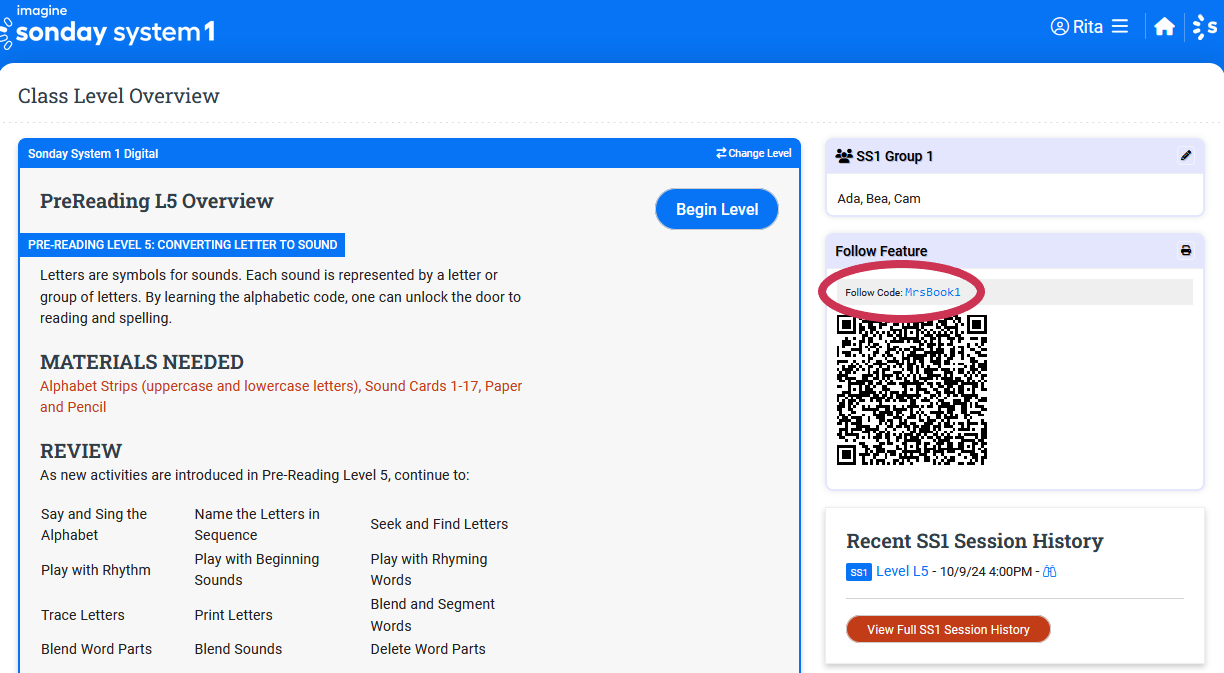Click the student names Ada, Bea, Cam

coord(879,198)
